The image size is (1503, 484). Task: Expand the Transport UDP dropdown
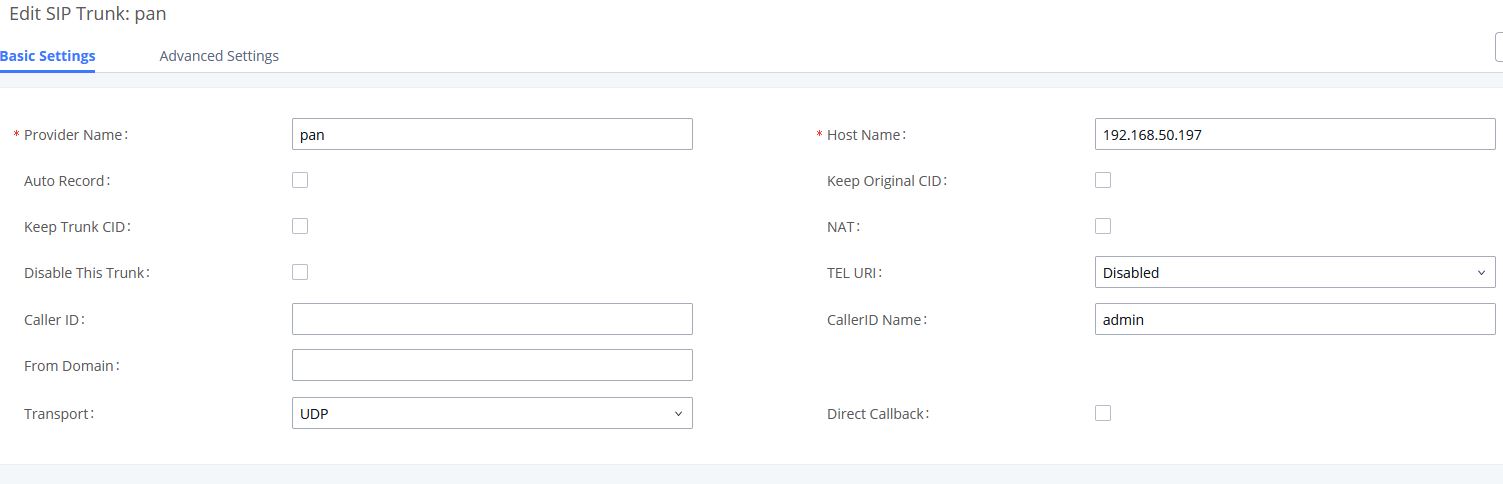(491, 413)
